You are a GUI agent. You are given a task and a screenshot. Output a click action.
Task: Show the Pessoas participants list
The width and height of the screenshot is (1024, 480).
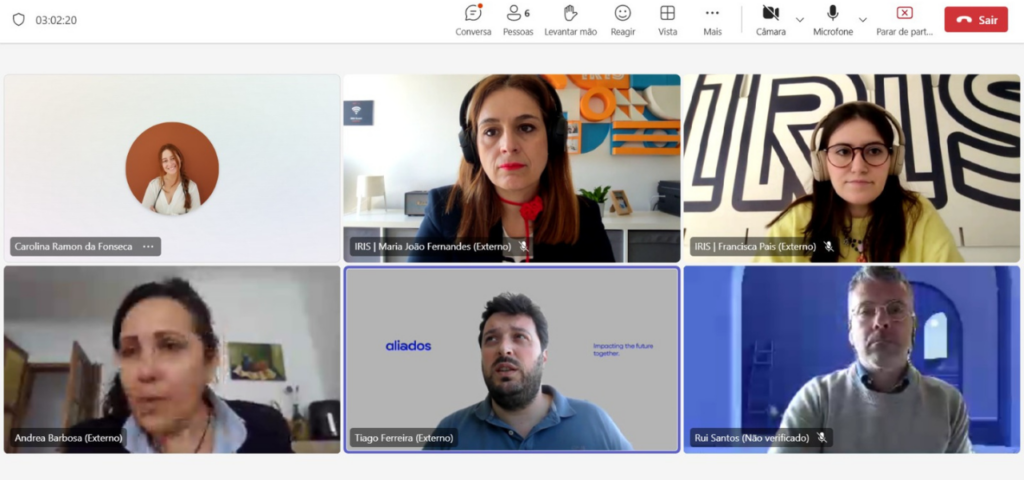[517, 19]
